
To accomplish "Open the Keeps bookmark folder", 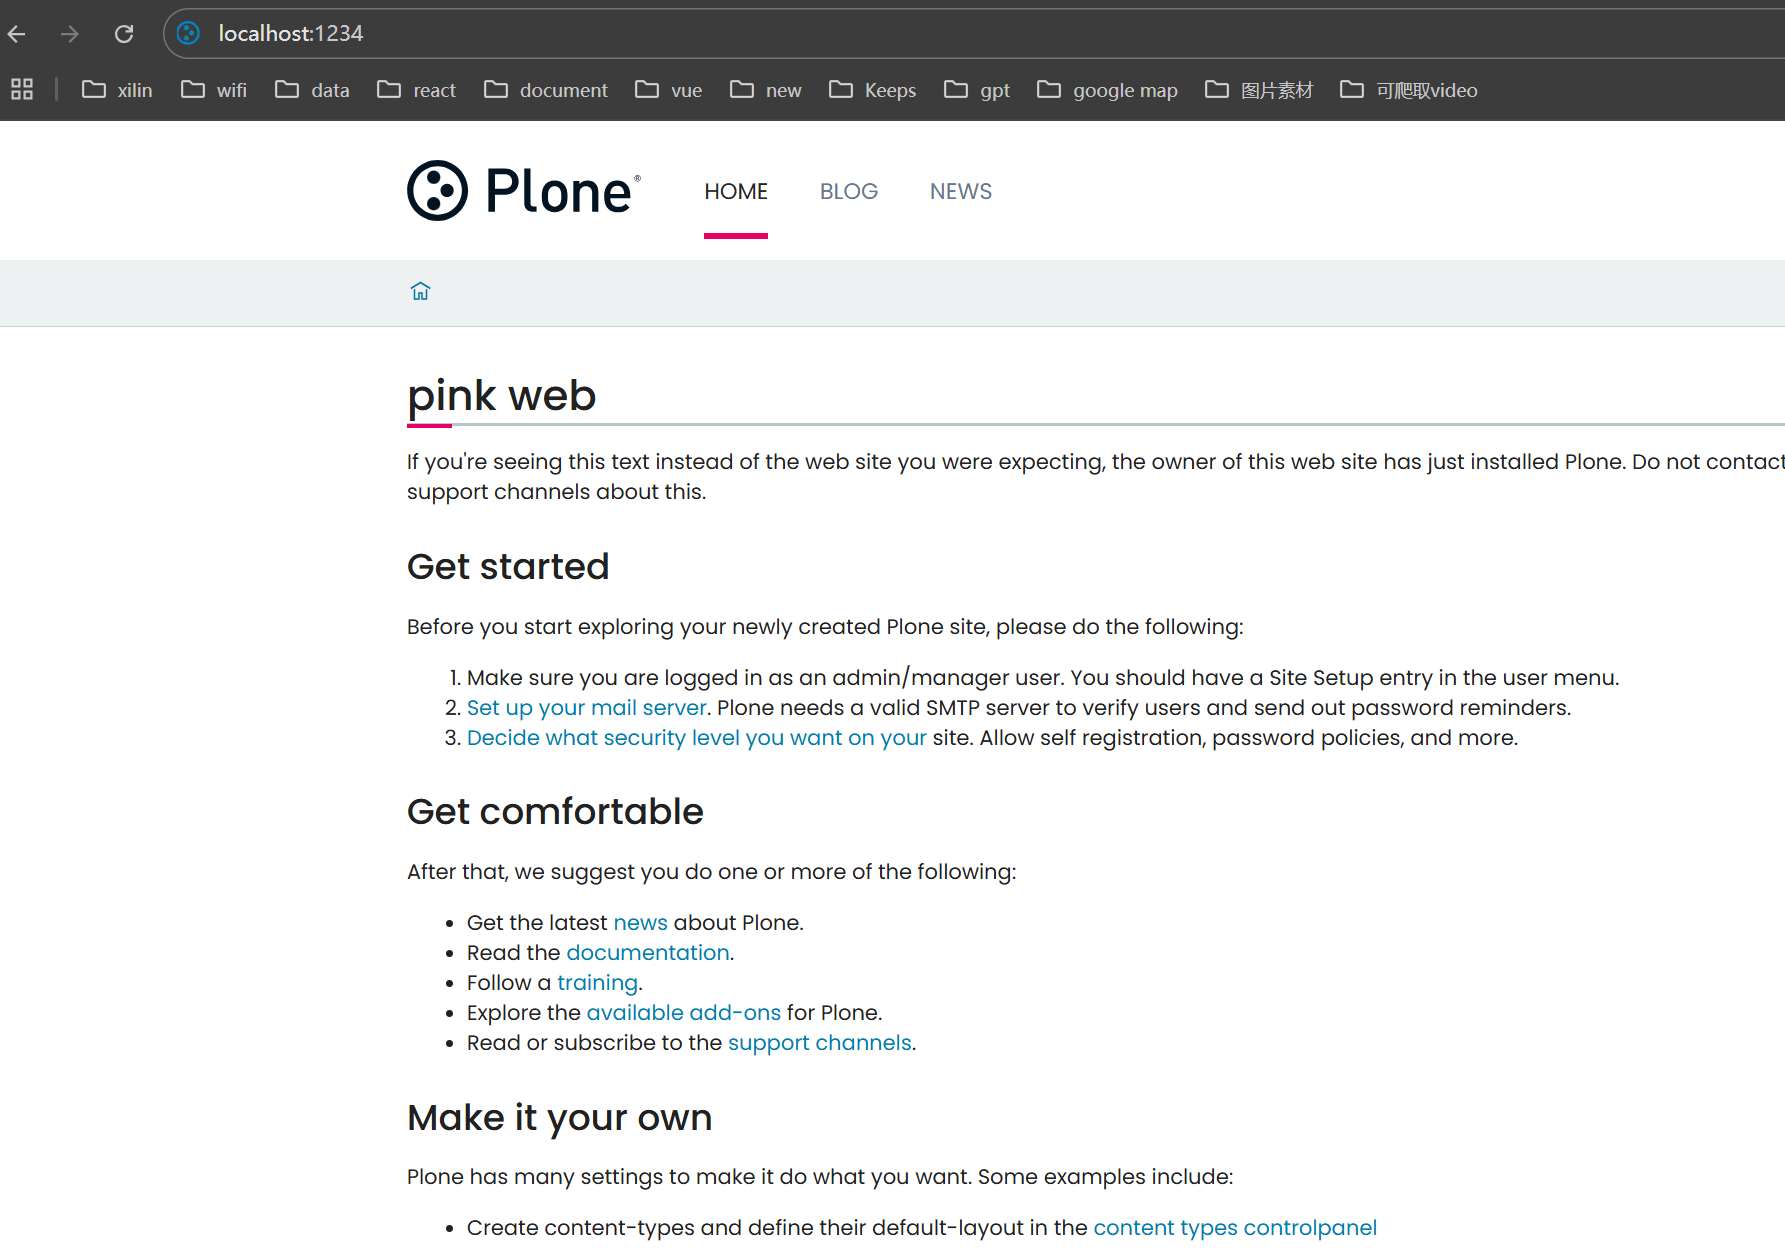I will pos(873,90).
